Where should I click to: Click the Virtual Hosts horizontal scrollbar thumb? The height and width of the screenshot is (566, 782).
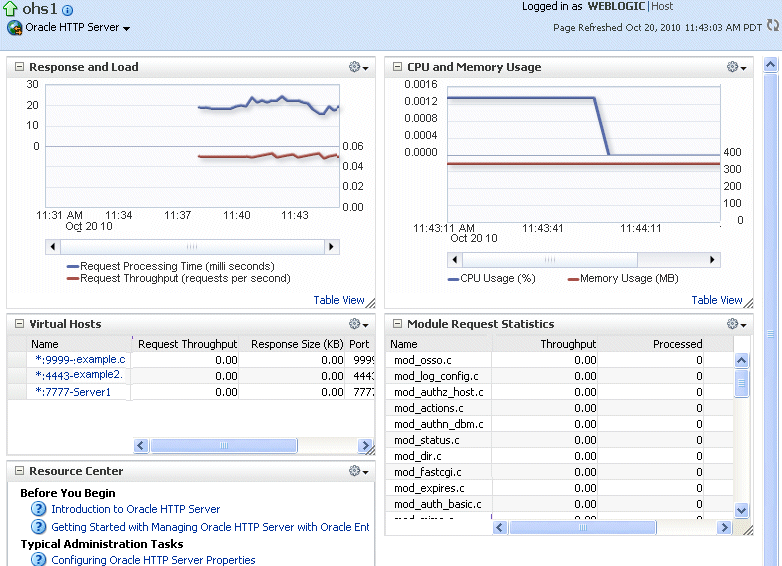coord(223,445)
